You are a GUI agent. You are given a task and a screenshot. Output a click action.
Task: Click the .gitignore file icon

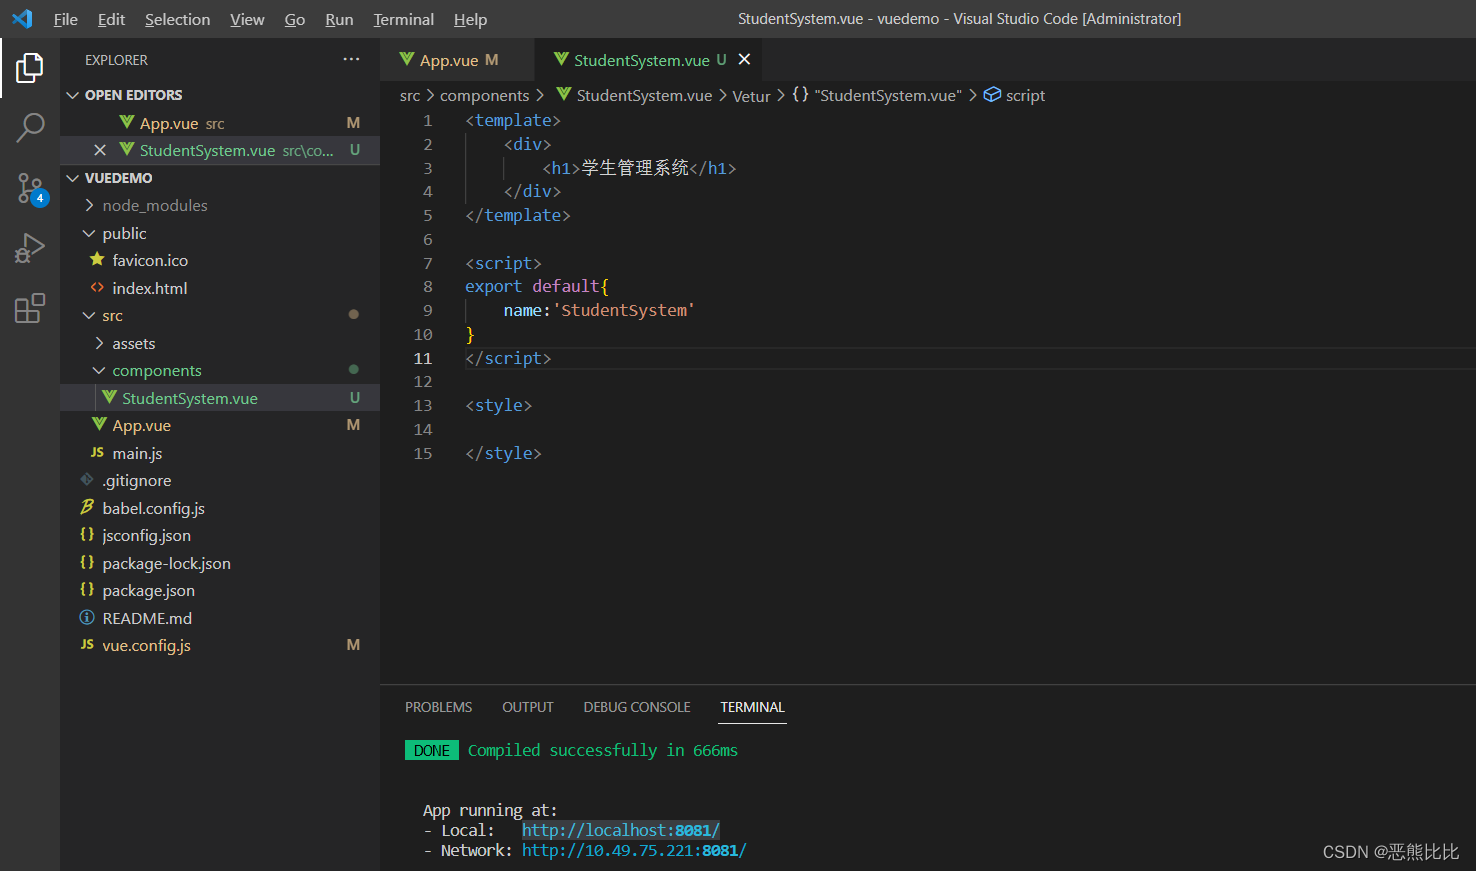click(87, 480)
